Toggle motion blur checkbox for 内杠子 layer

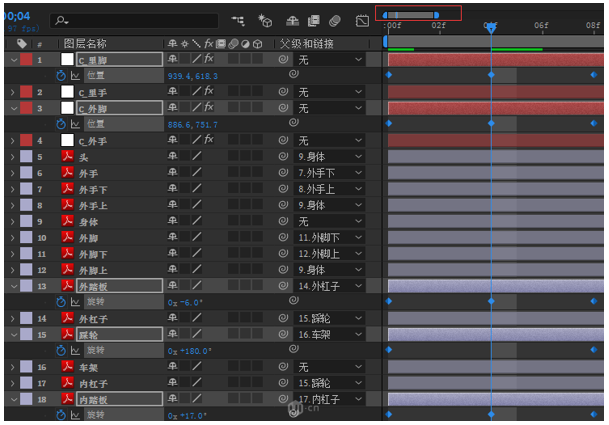233,383
